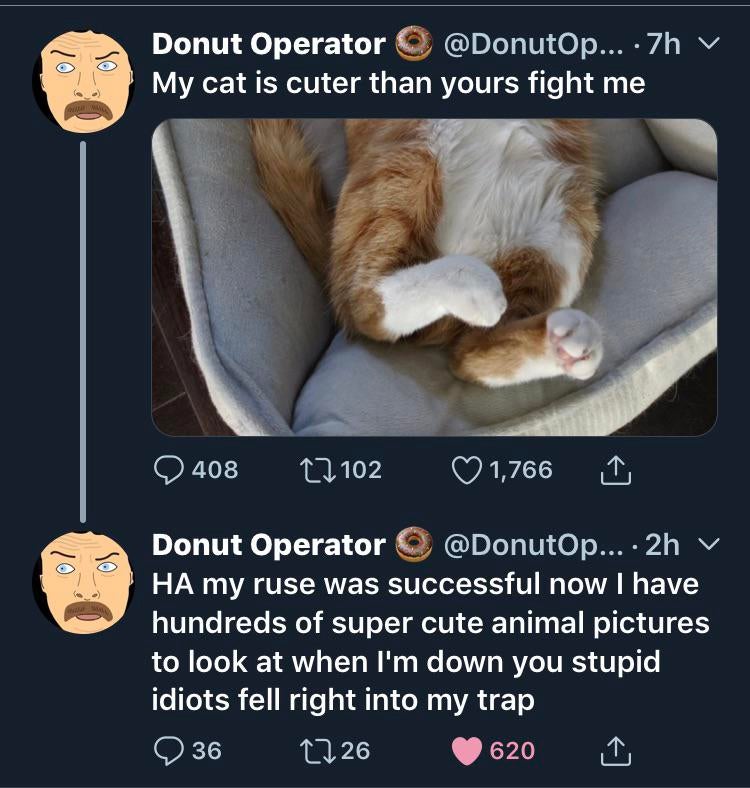The width and height of the screenshot is (750, 788).
Task: Open Donut Operator avatar on first tweet
Action: [82, 81]
